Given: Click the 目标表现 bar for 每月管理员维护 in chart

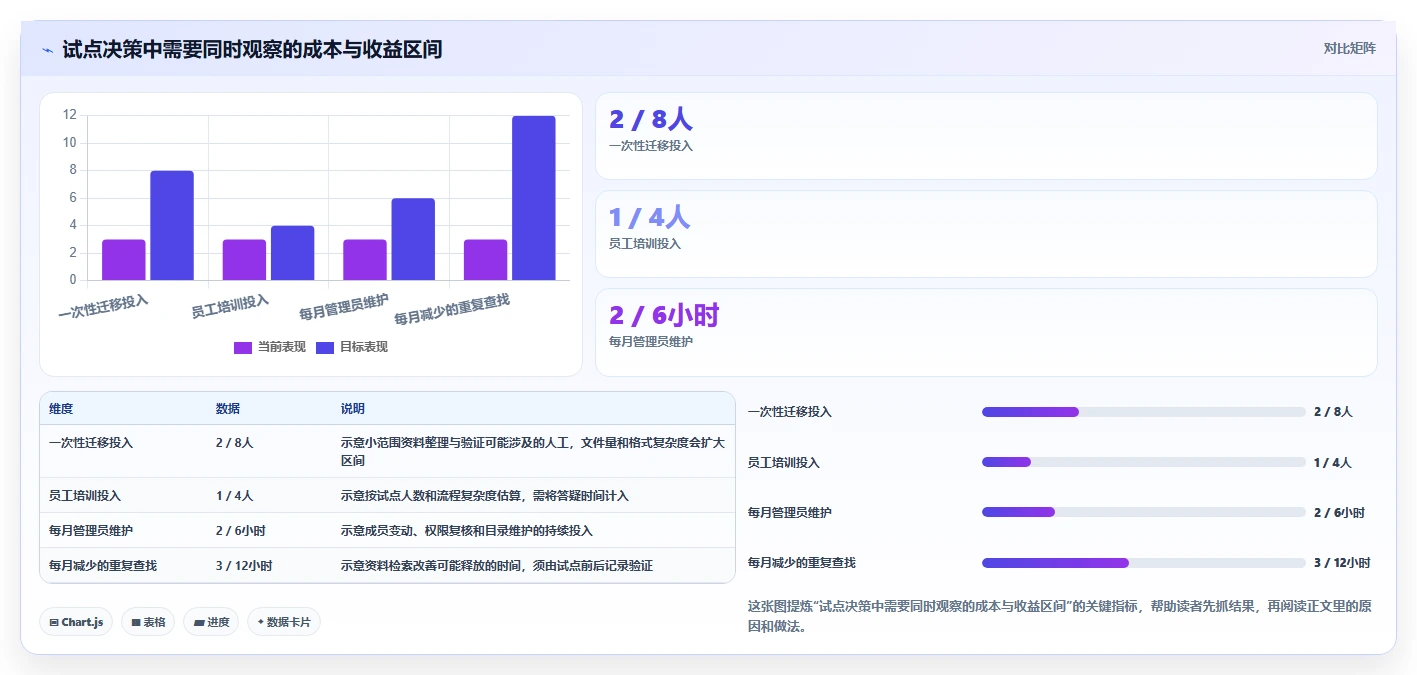Looking at the screenshot, I should click(x=413, y=239).
